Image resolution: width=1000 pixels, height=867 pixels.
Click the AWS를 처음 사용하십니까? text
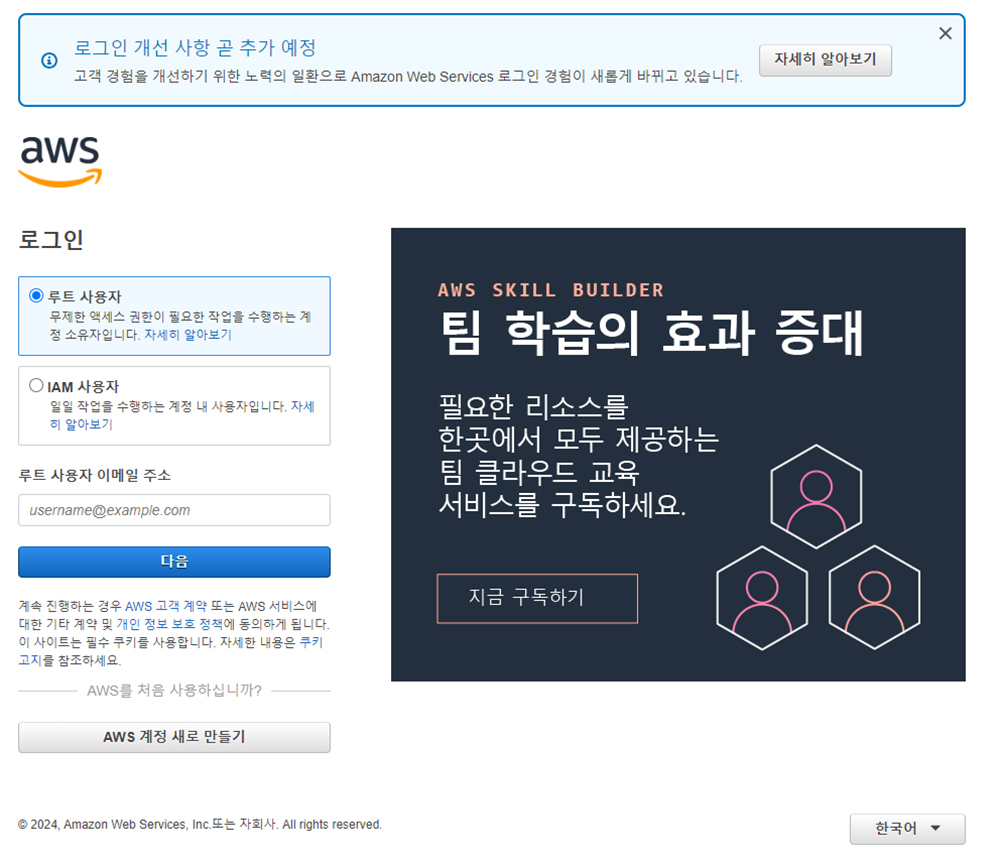pyautogui.click(x=174, y=690)
